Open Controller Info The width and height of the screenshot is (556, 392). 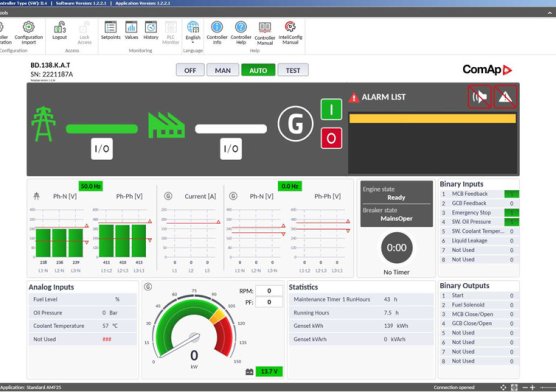[217, 32]
